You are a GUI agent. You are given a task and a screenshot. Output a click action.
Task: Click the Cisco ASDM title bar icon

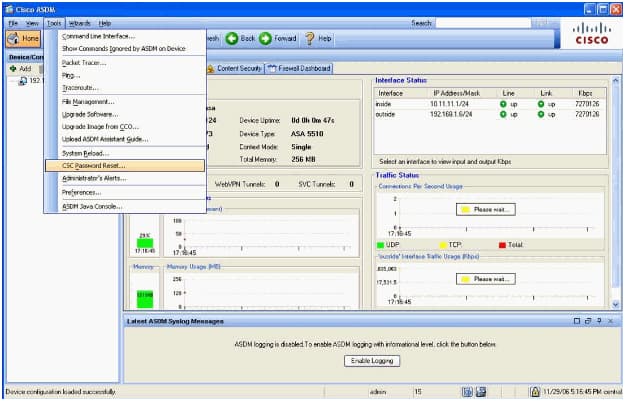tap(10, 9)
